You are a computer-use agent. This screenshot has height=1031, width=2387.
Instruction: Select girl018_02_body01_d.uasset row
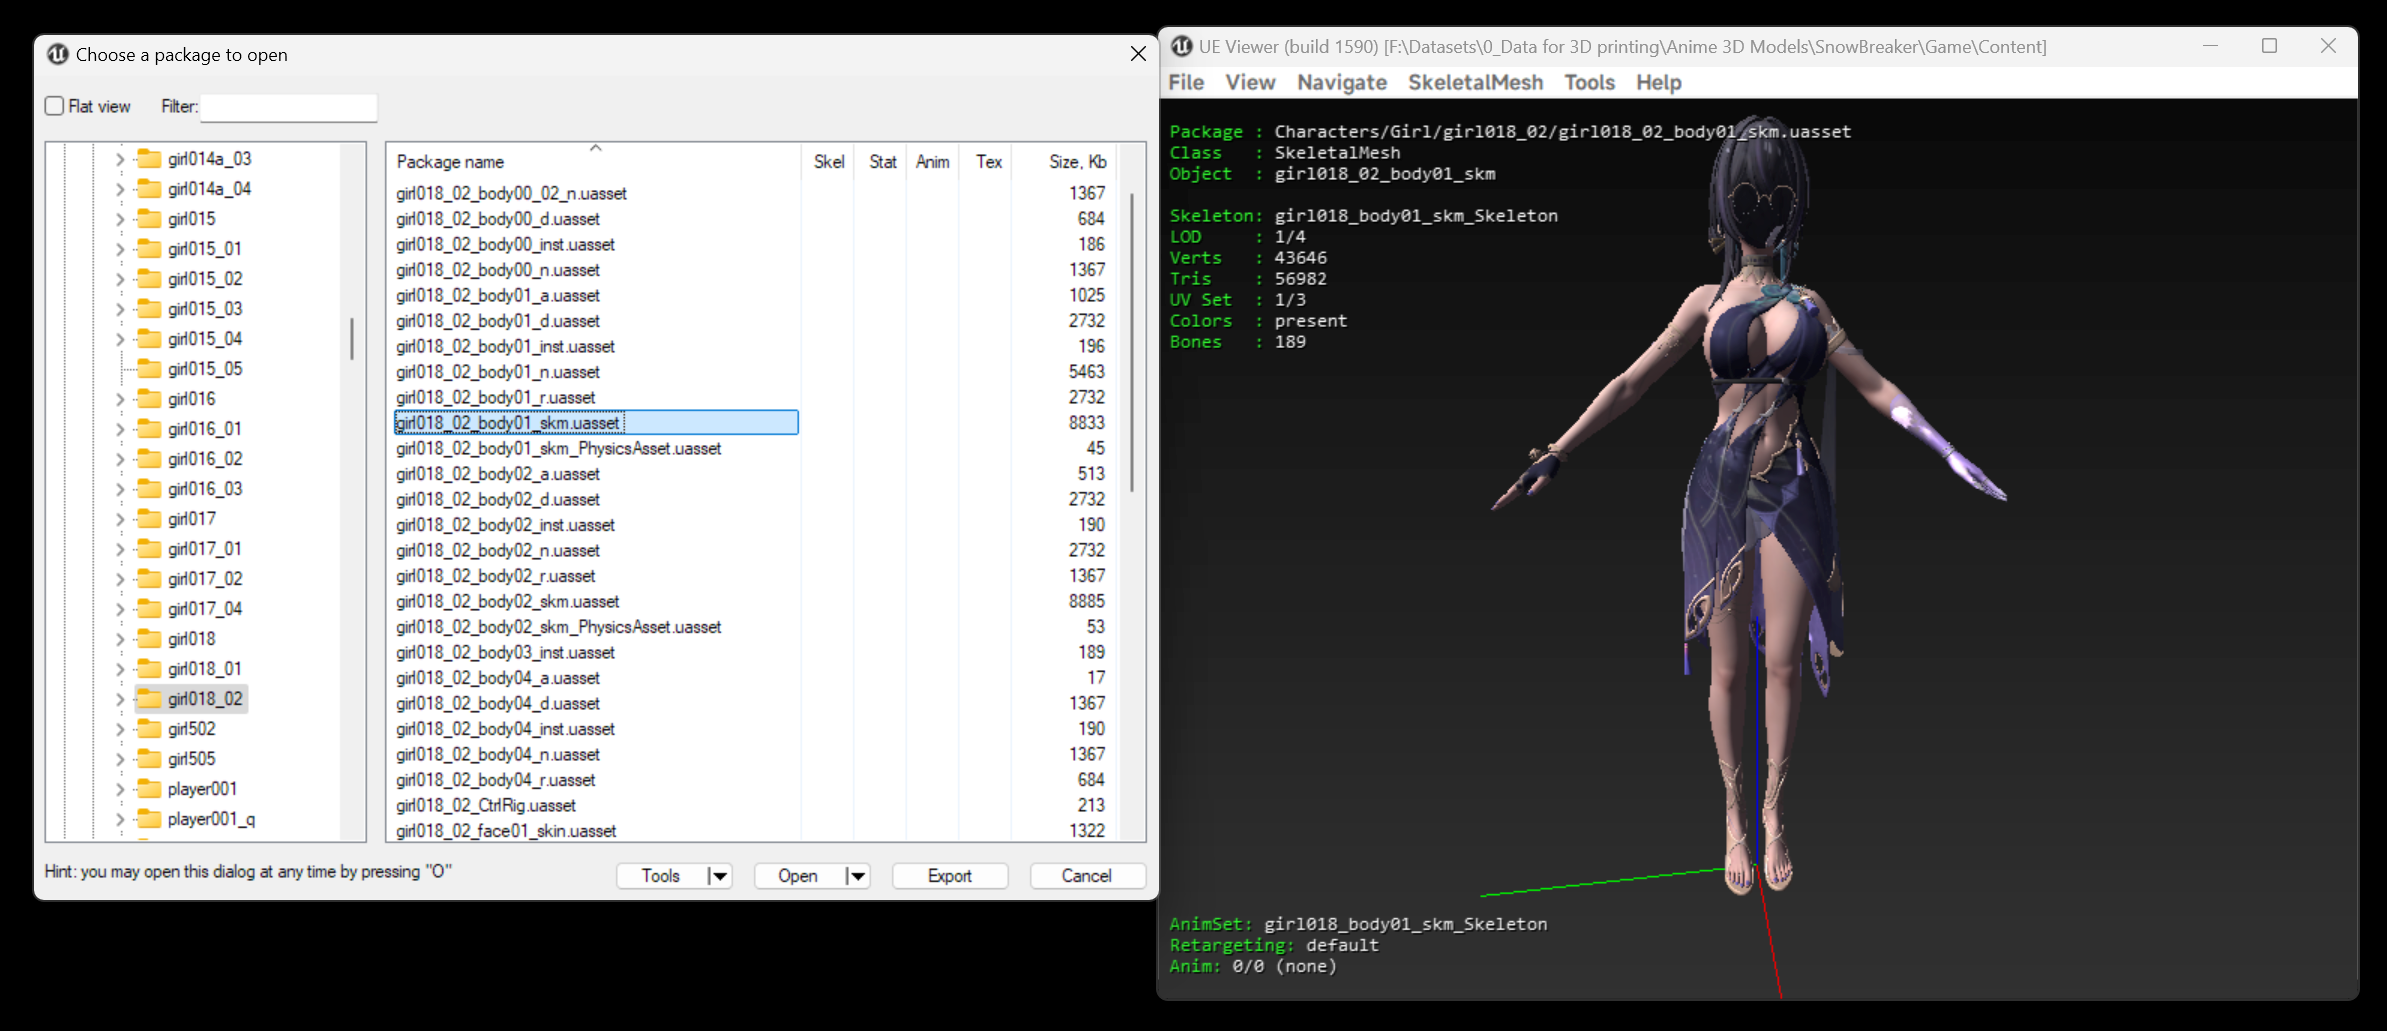tap(596, 321)
